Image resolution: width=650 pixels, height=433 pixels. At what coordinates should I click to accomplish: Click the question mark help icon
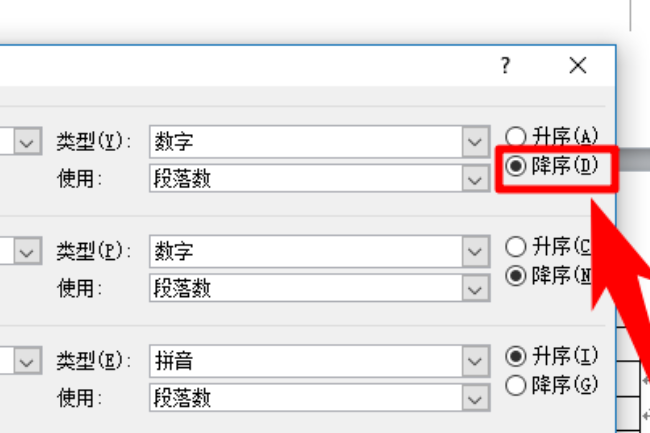pos(506,66)
